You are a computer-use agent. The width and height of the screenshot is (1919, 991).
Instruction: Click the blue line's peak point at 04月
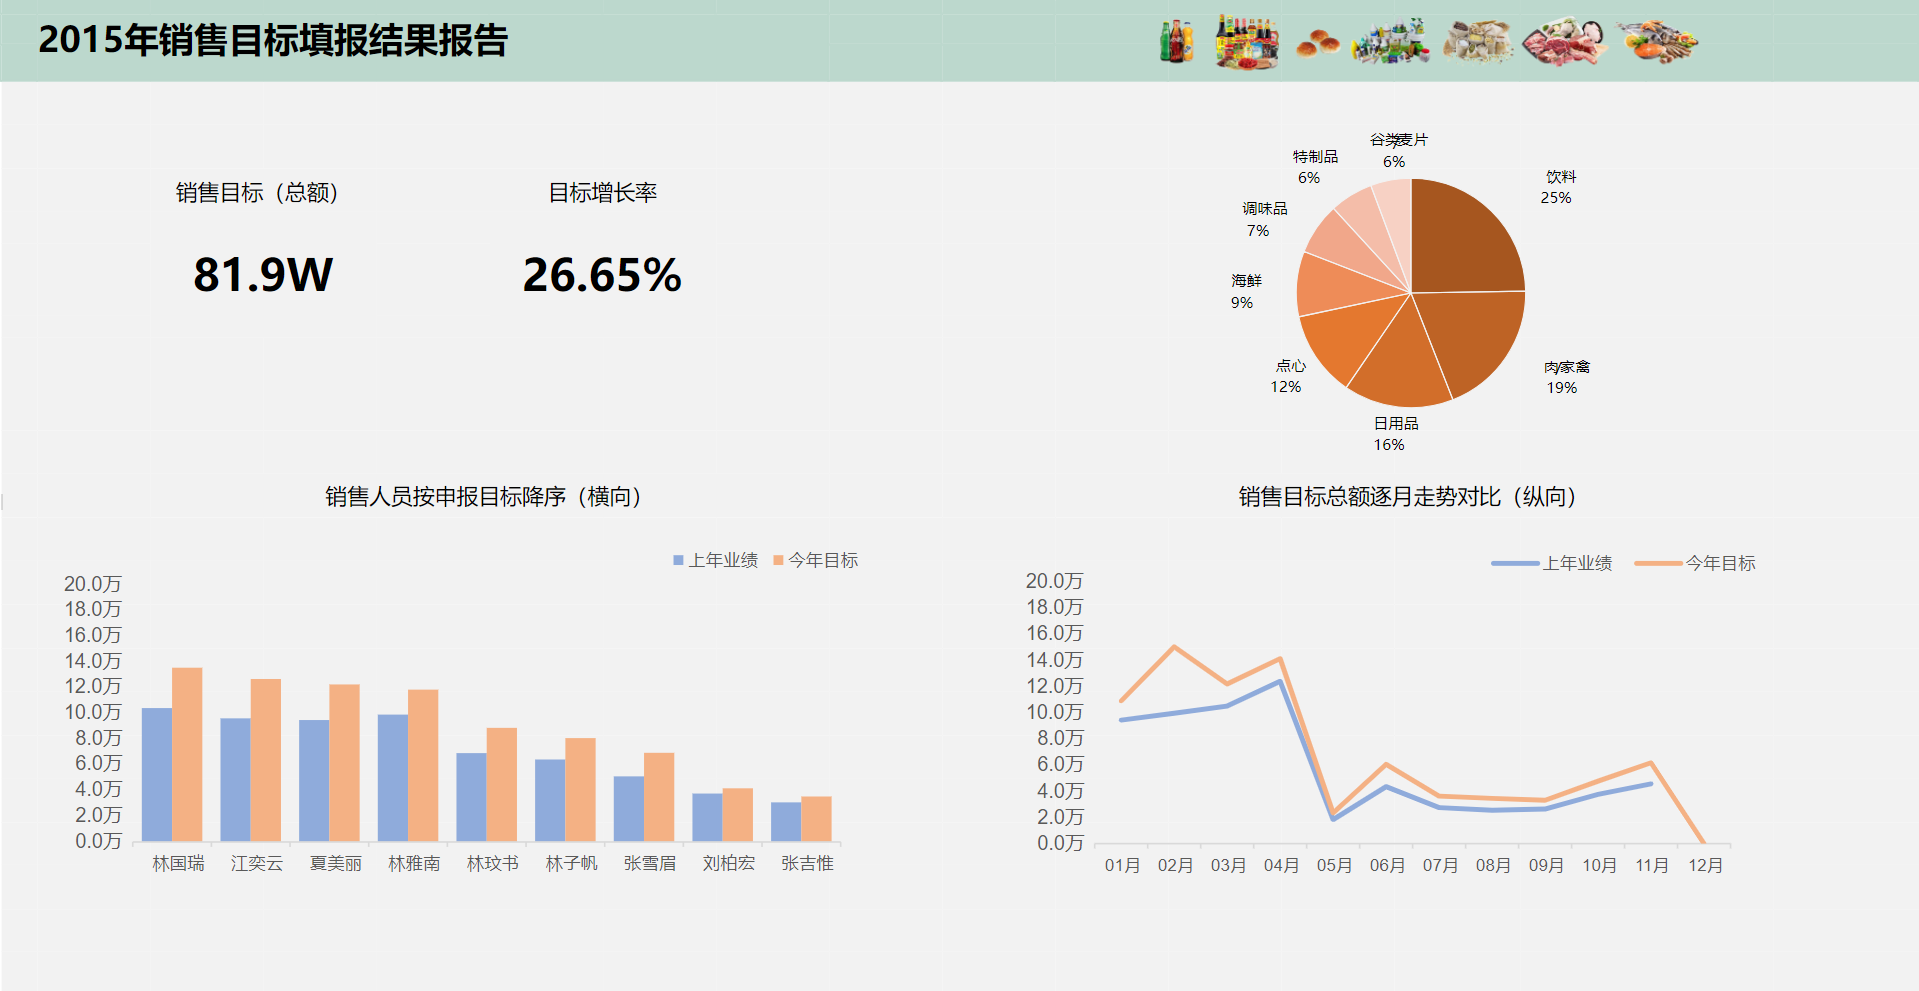[1281, 682]
